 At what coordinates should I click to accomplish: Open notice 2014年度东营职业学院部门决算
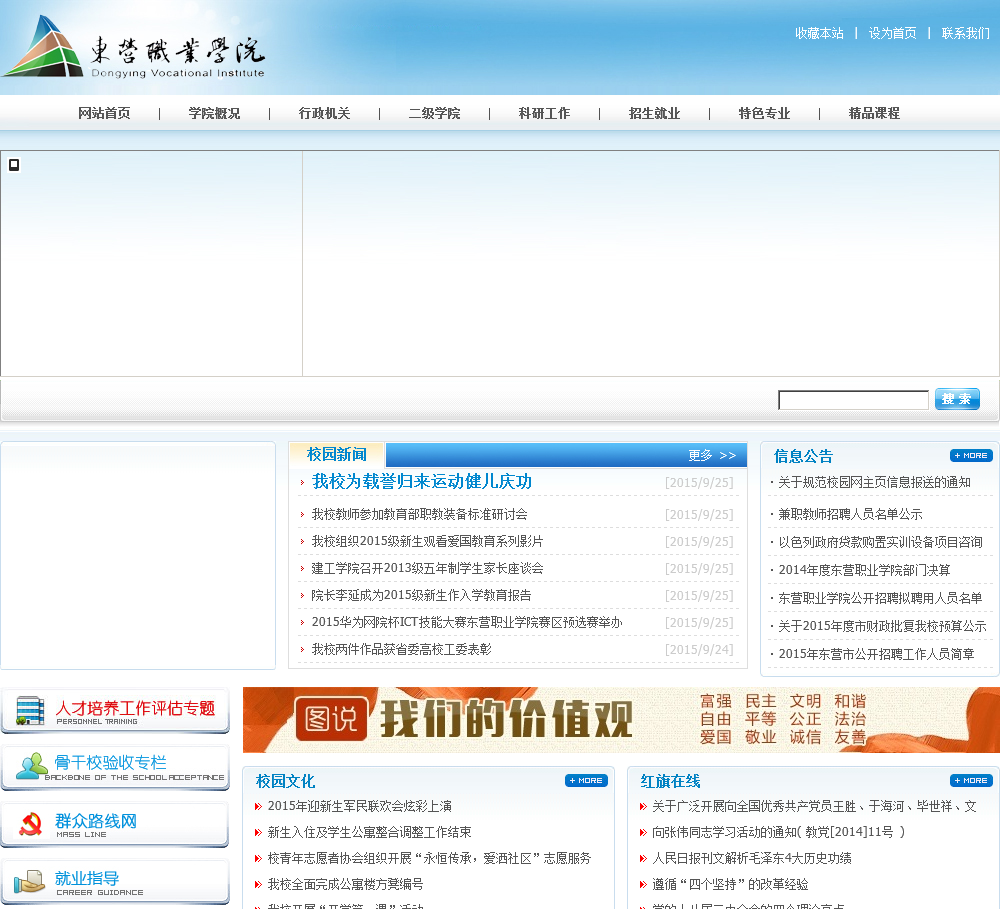tap(864, 570)
